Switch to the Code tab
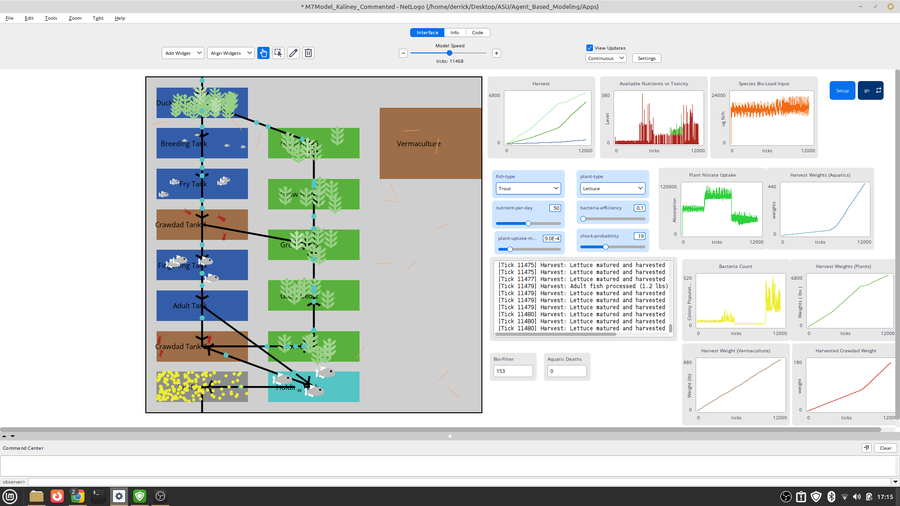This screenshot has height=506, width=900. [478, 33]
